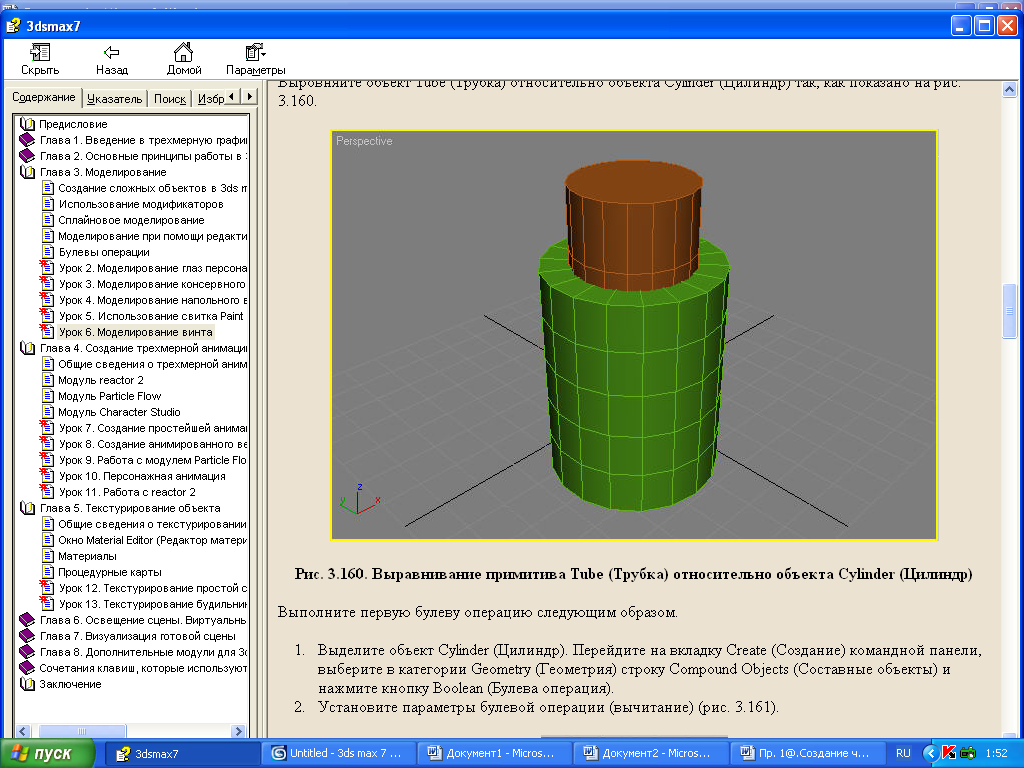This screenshot has height=768, width=1024.
Task: Open the Предисловие book icon
Action: coord(27,124)
